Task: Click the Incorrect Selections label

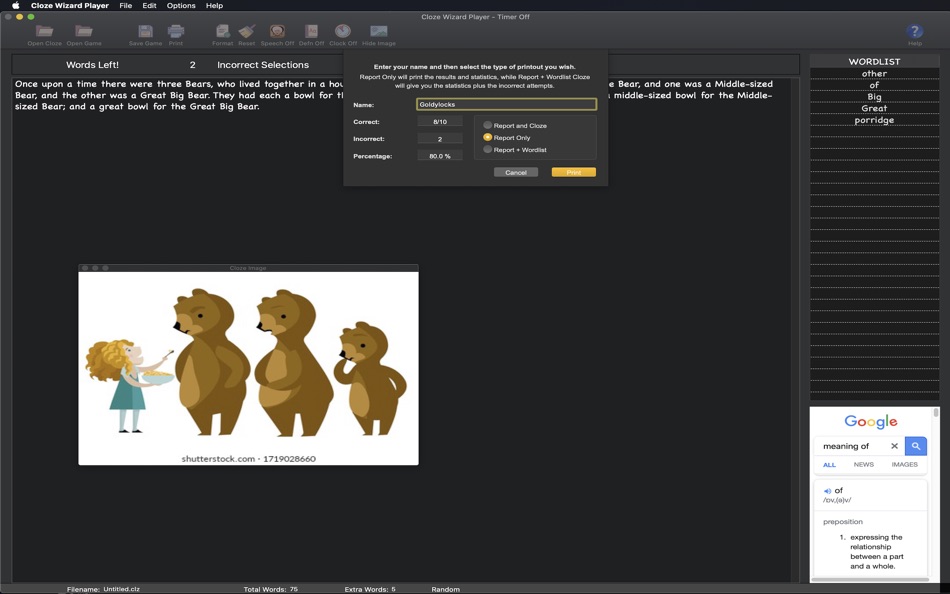Action: pyautogui.click(x=263, y=65)
